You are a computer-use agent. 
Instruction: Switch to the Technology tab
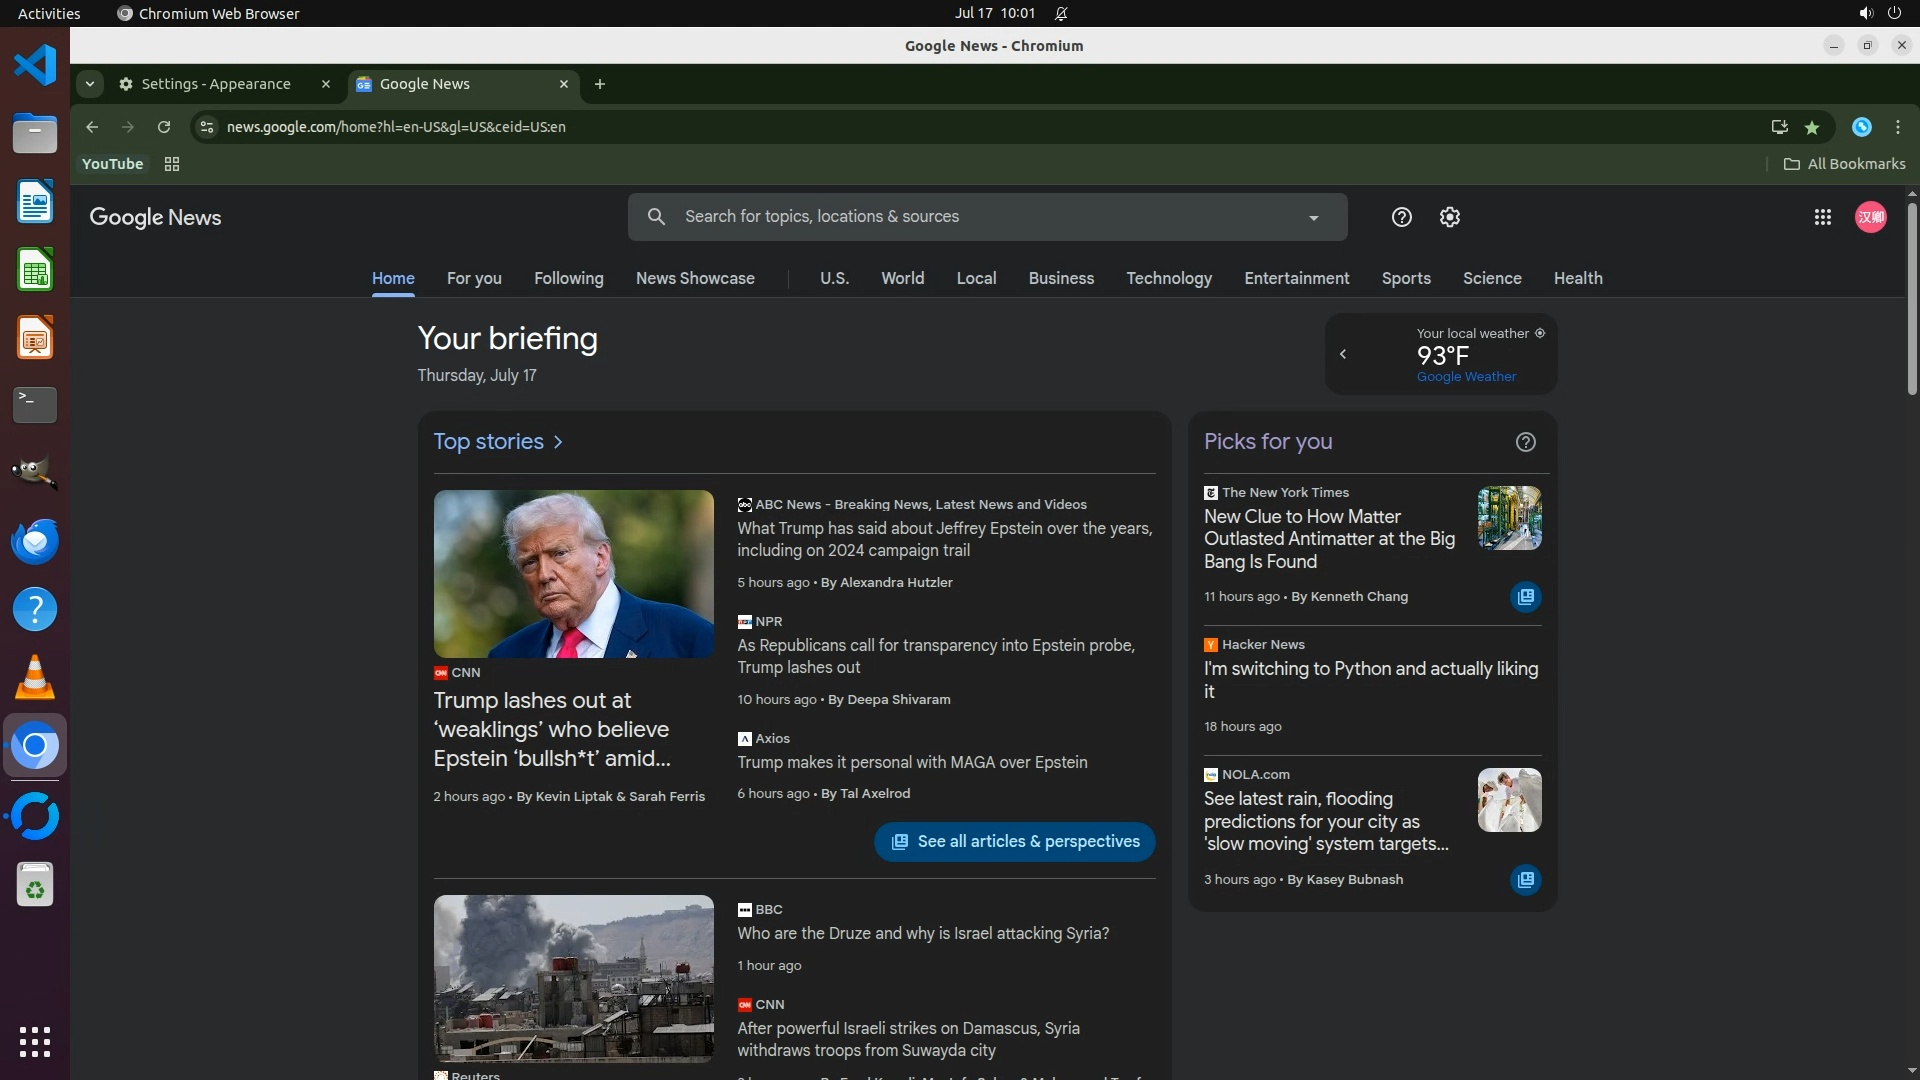(1168, 278)
